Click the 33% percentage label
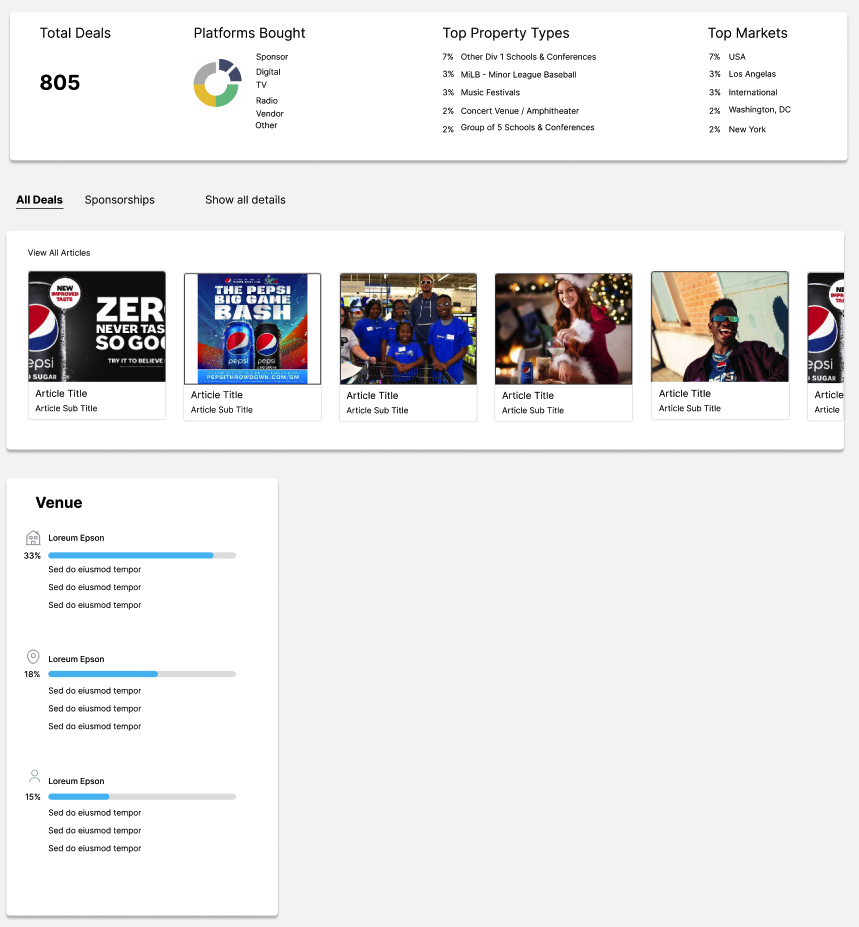The height and width of the screenshot is (927, 859). [x=32, y=556]
